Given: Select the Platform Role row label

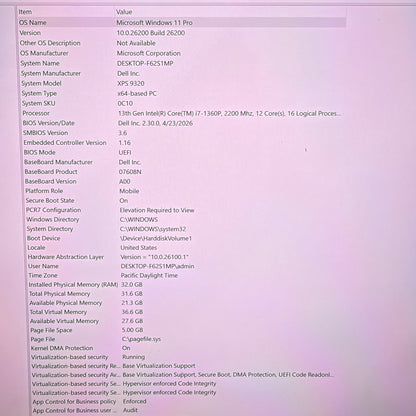Looking at the screenshot, I should click(44, 191).
